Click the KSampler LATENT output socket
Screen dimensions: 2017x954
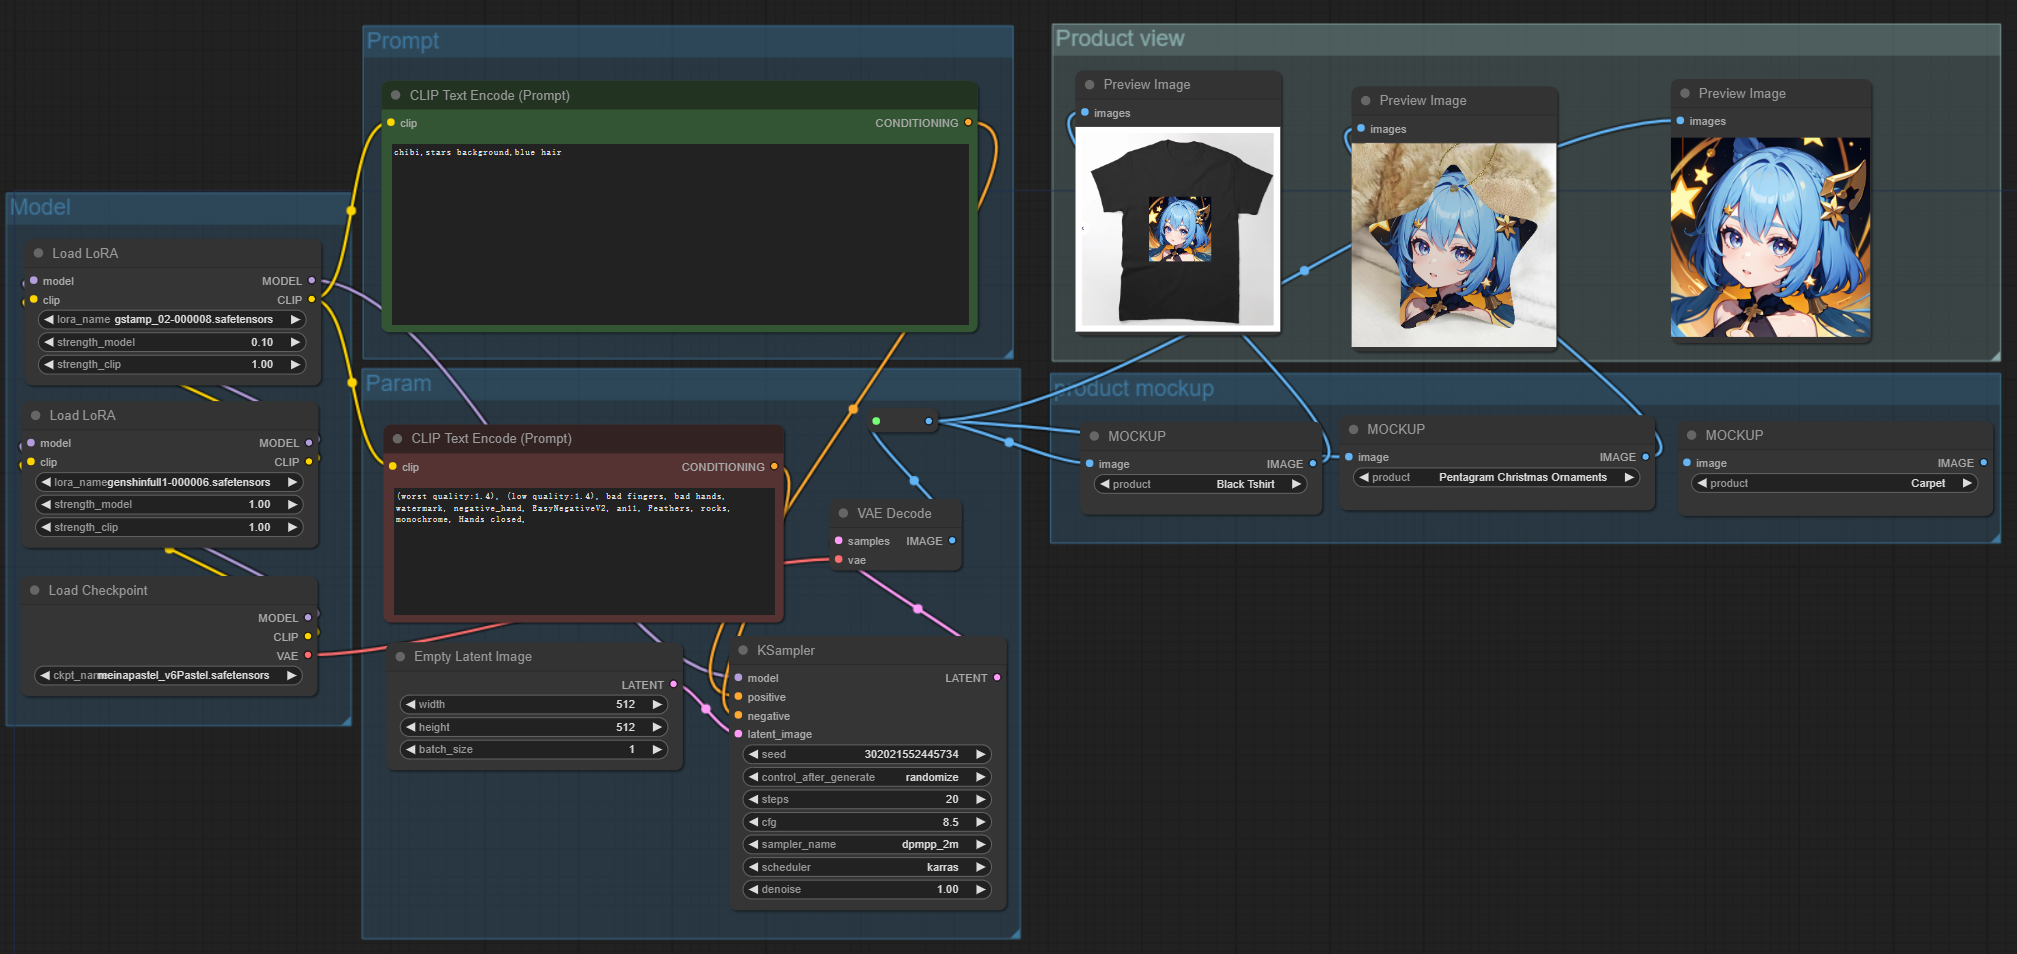(997, 678)
